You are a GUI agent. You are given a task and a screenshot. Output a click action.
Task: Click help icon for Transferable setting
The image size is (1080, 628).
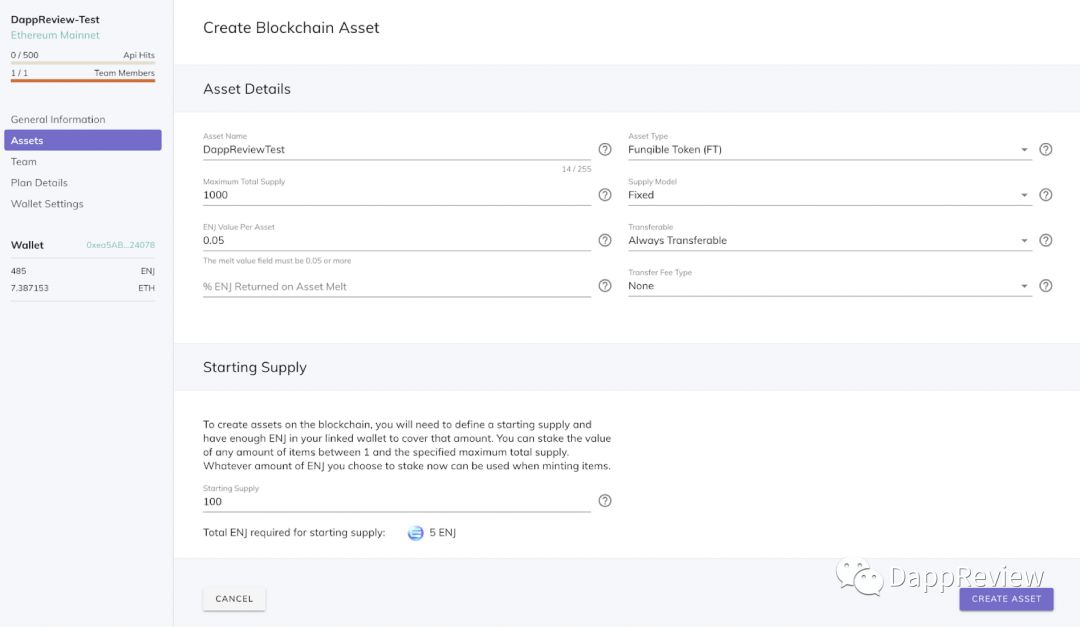click(1046, 240)
